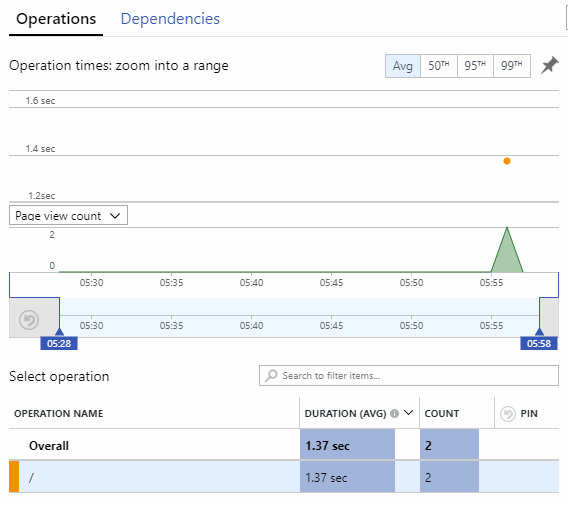Select the Overall operation row
Screen dimensions: 568x505
[284, 445]
